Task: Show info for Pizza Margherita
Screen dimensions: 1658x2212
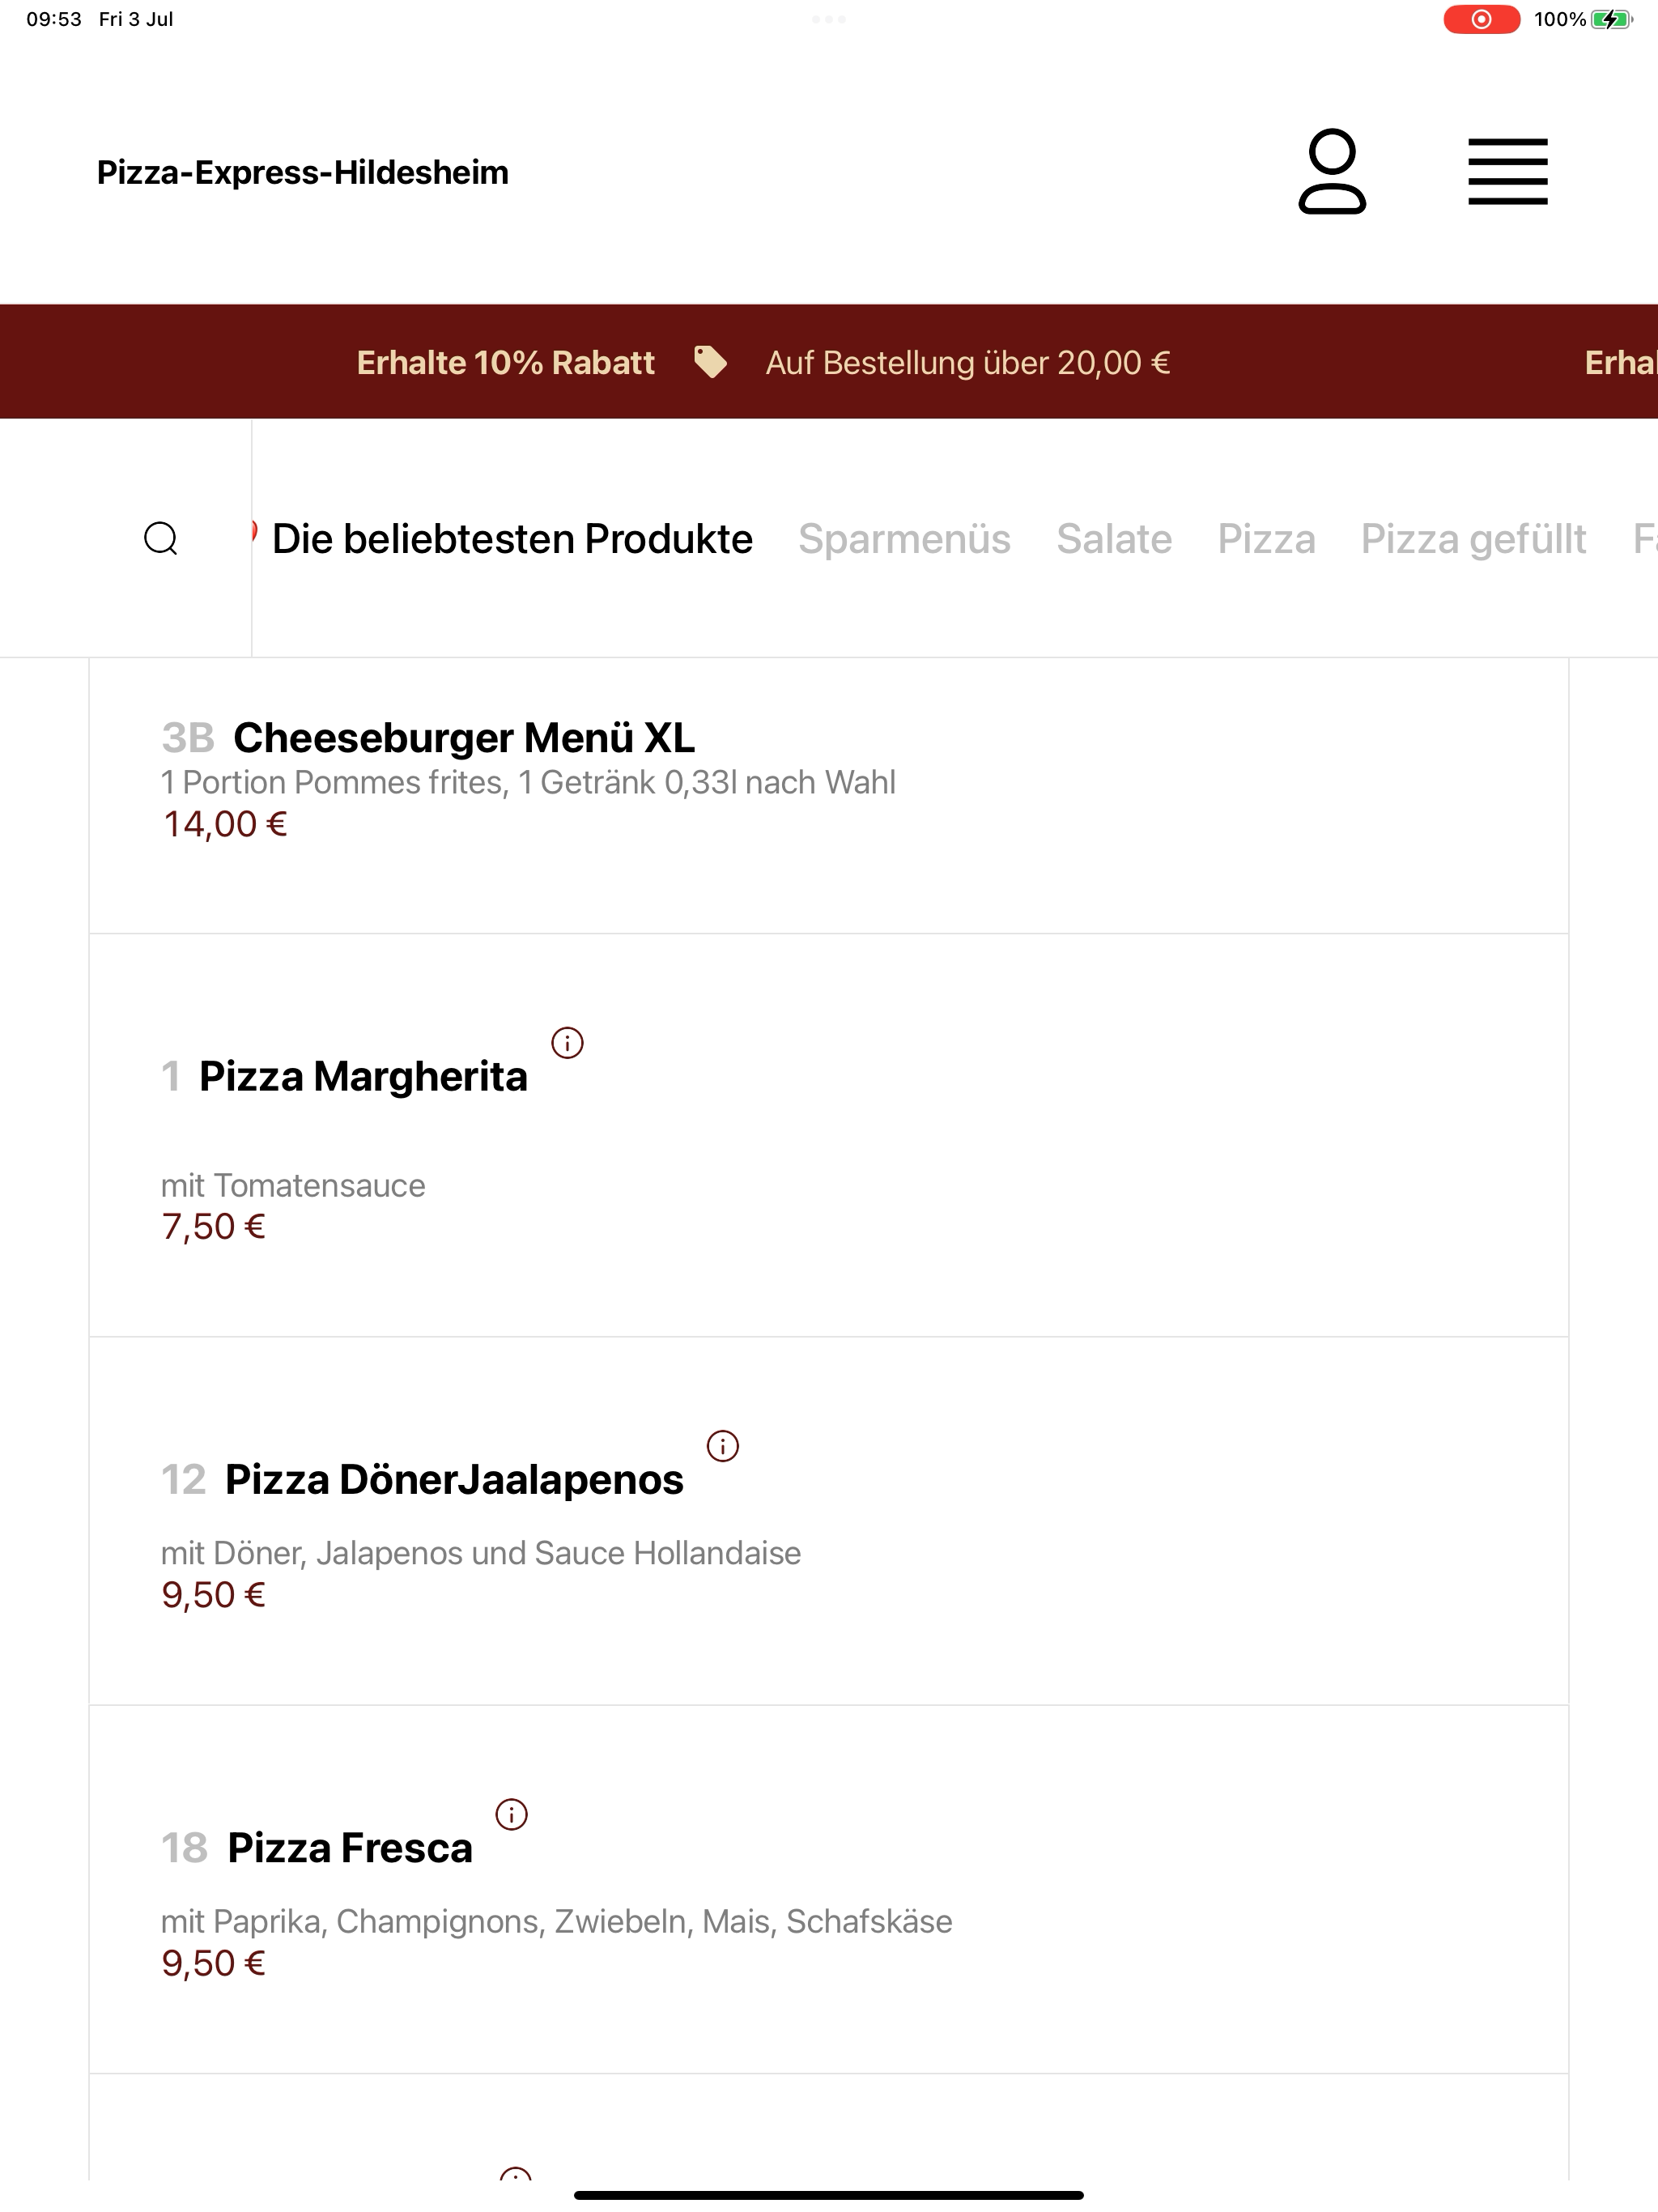Action: 567,1043
